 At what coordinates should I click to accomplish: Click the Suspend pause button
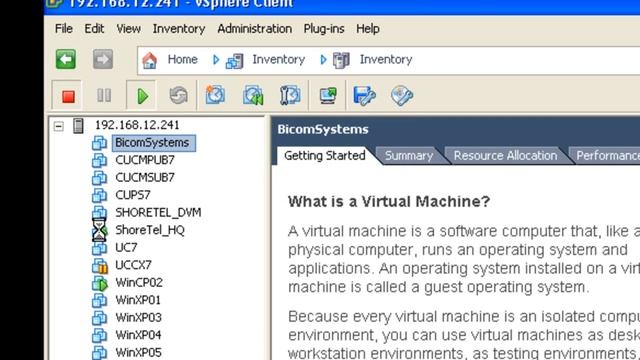tap(104, 96)
